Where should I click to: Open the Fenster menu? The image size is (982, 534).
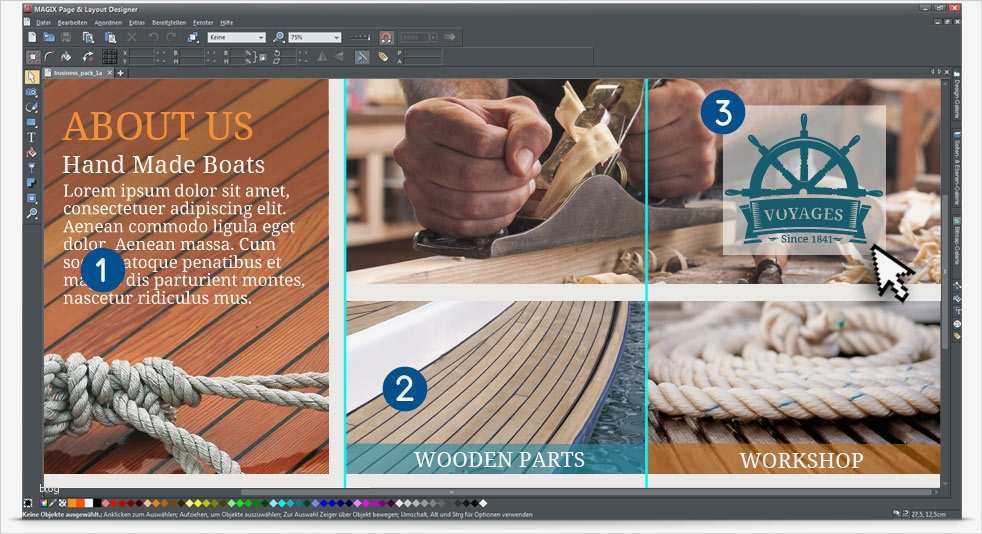pos(202,21)
